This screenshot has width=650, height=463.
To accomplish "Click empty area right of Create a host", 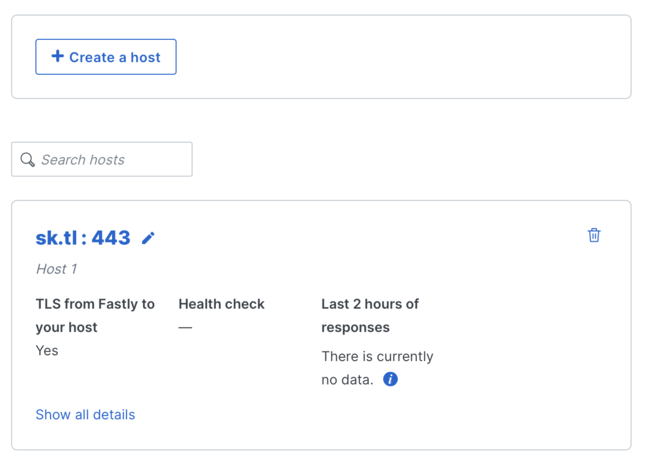I will 400,57.
